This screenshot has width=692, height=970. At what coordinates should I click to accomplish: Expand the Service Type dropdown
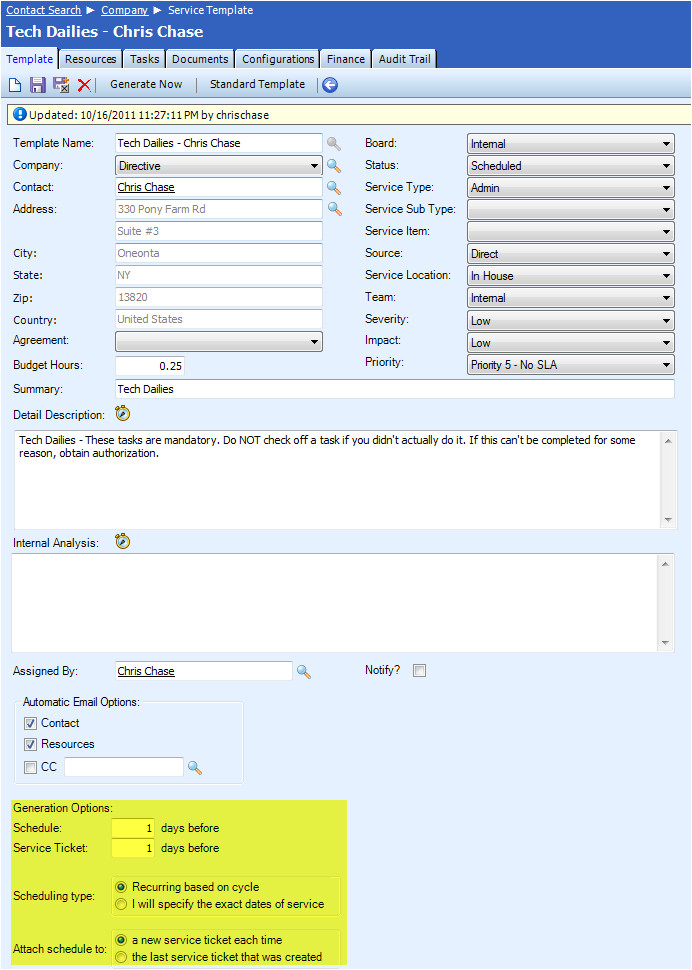coord(570,188)
